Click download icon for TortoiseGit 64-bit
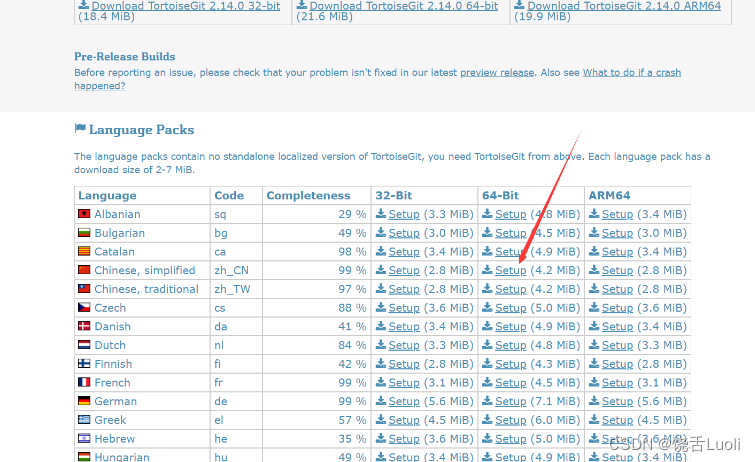 pyautogui.click(x=302, y=5)
